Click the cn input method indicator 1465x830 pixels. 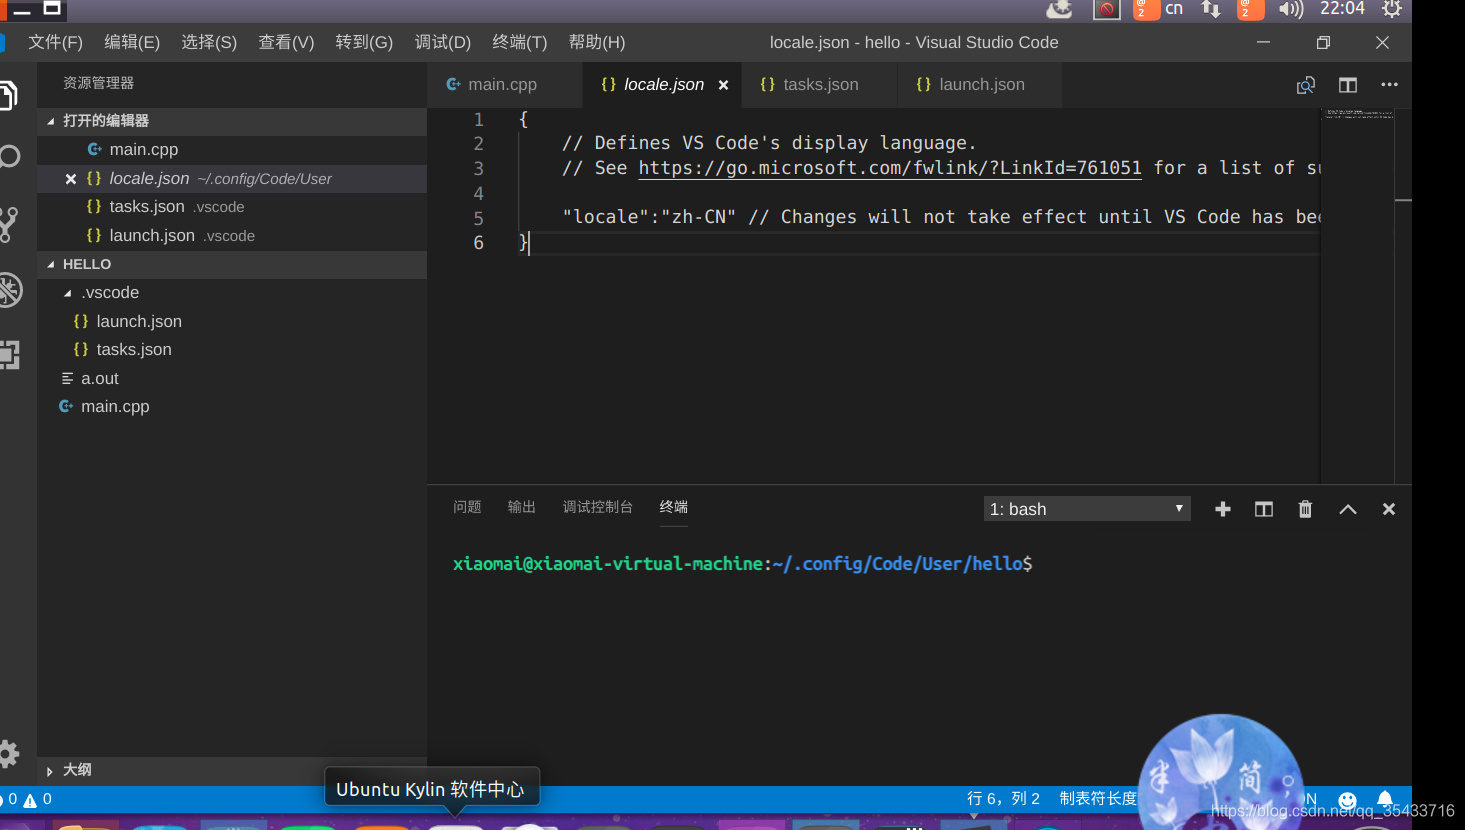[x=1174, y=9]
